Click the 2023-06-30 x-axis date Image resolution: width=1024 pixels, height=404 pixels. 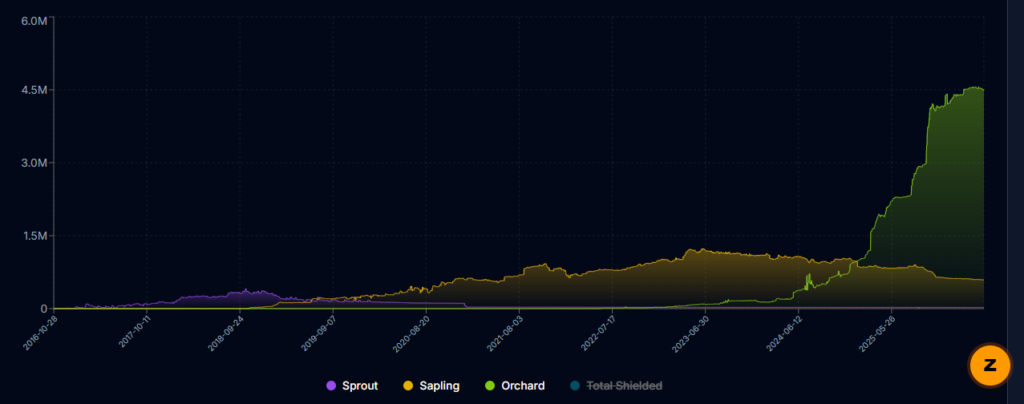tap(692, 333)
